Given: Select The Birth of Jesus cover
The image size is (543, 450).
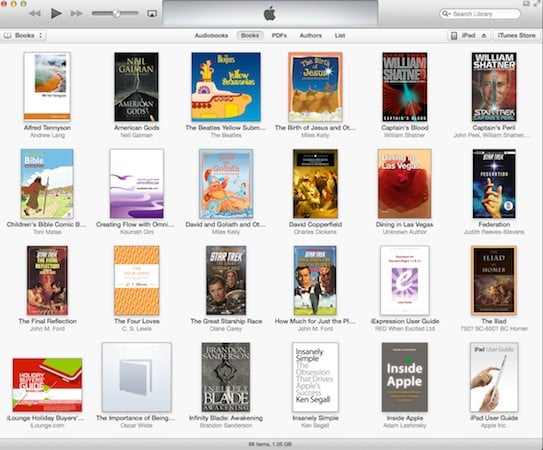Looking at the screenshot, I should [315, 87].
